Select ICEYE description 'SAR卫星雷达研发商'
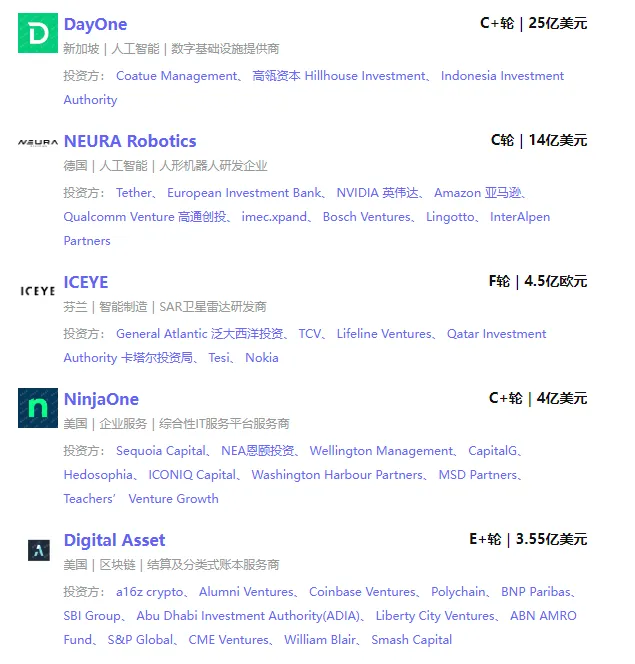635x664 pixels. (213, 307)
